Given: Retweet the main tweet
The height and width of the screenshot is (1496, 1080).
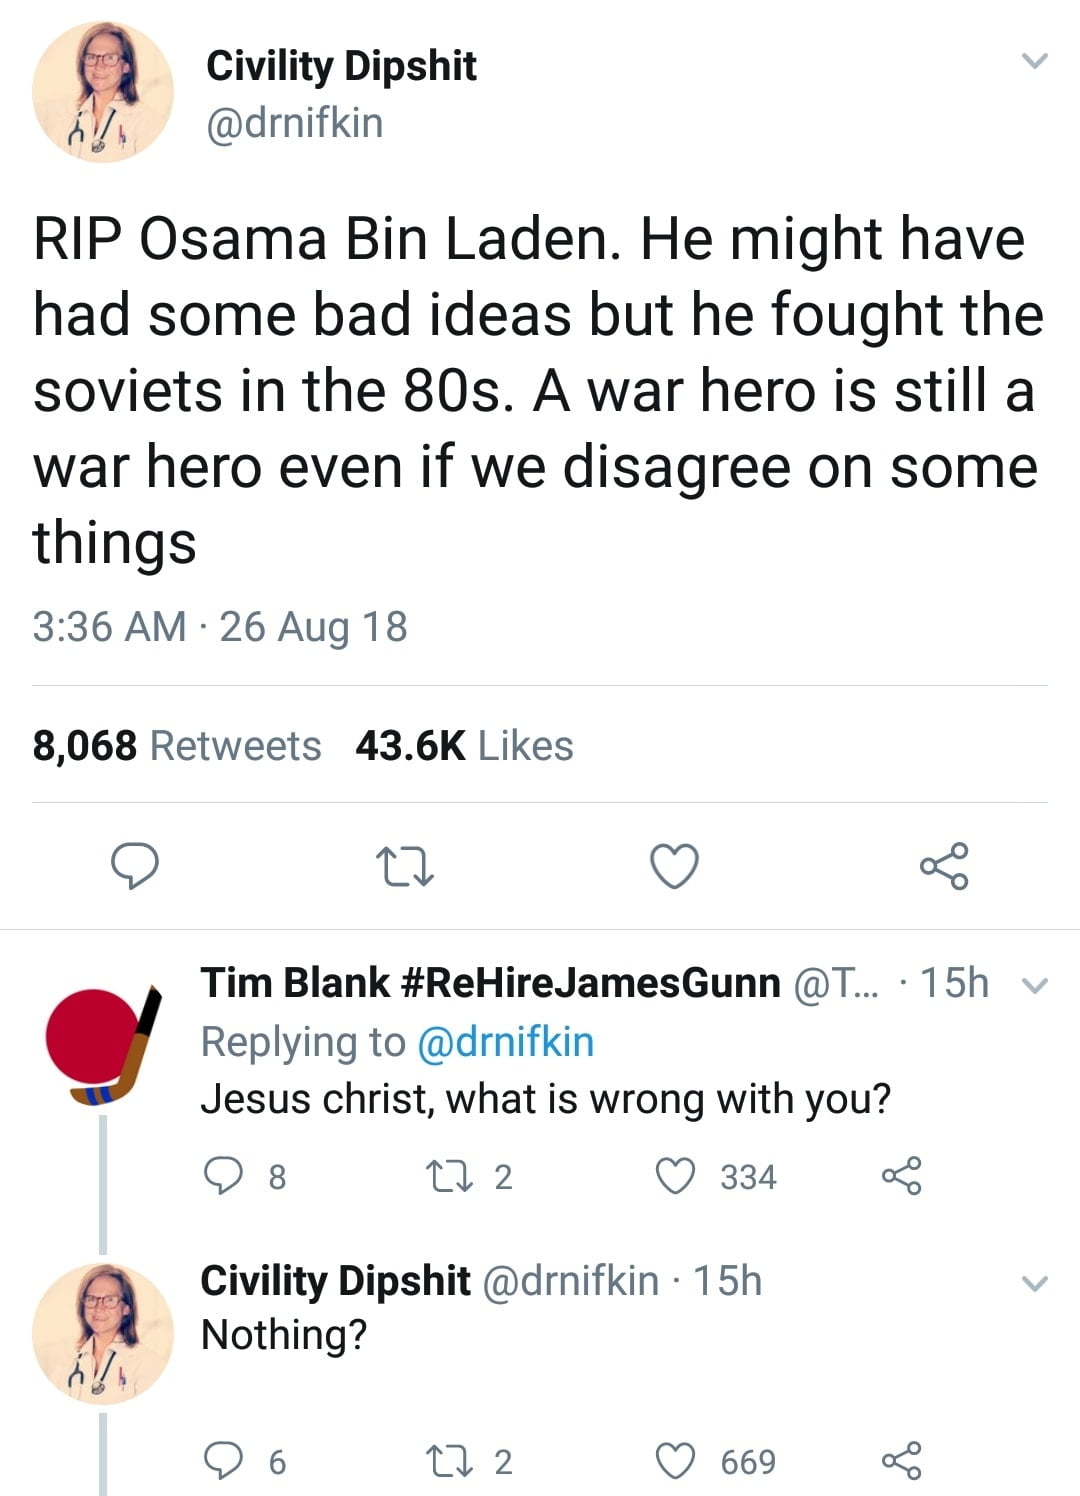Looking at the screenshot, I should click(x=404, y=866).
